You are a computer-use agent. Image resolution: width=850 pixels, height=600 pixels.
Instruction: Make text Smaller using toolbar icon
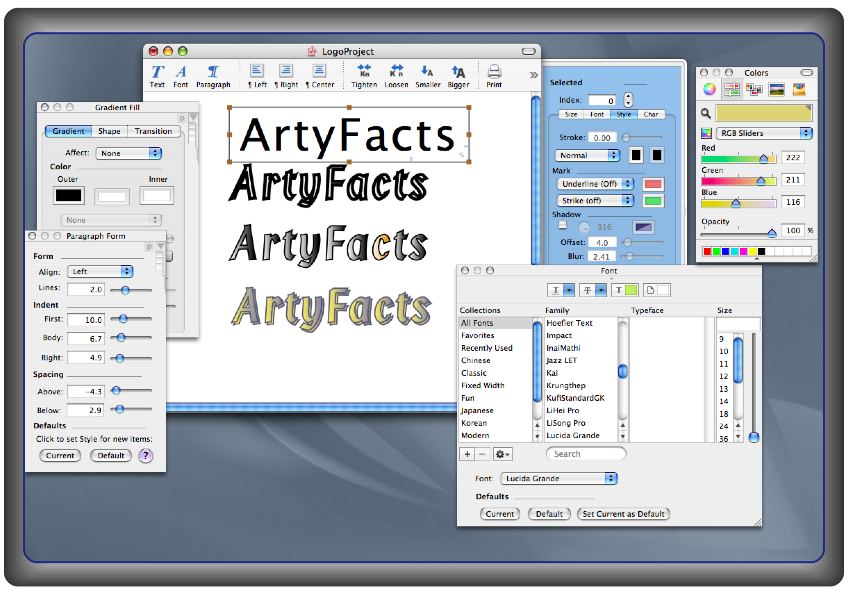pyautogui.click(x=428, y=76)
